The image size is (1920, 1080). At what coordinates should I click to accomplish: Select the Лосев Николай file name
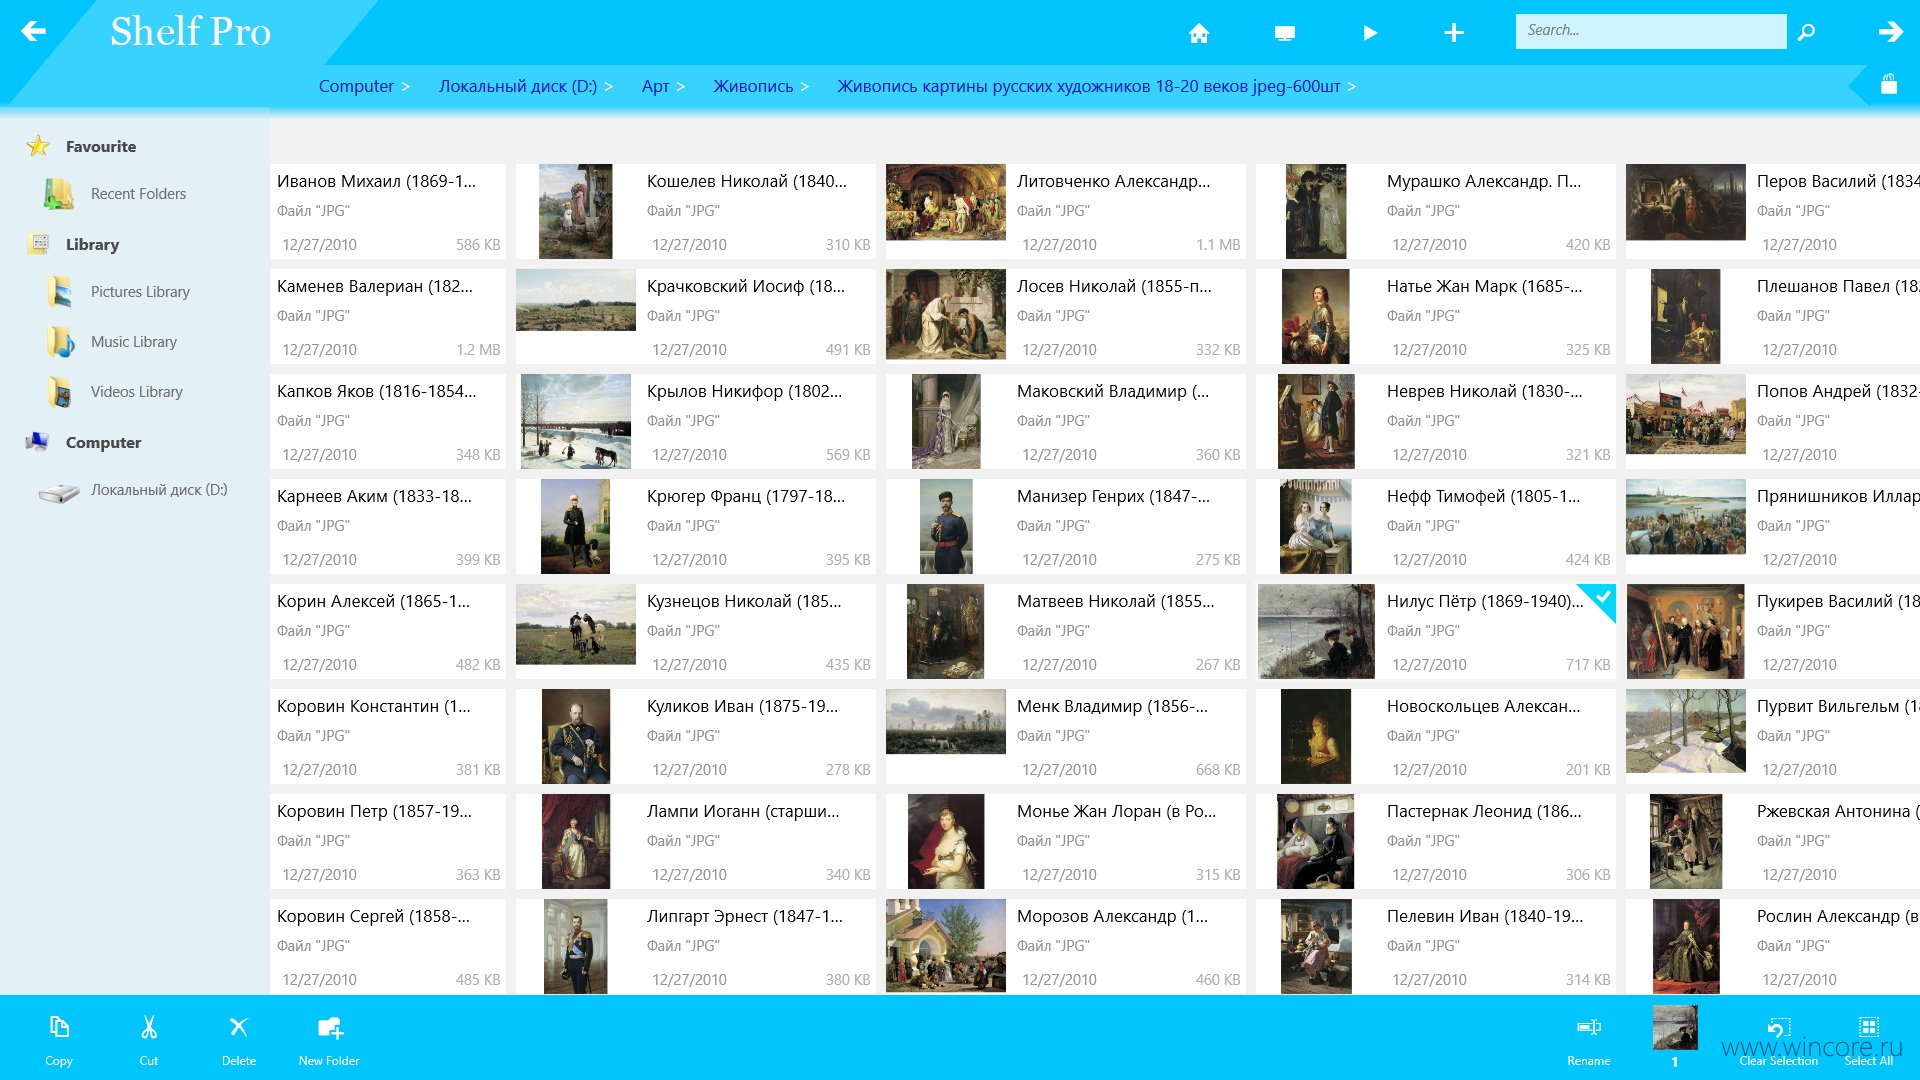click(x=1114, y=286)
